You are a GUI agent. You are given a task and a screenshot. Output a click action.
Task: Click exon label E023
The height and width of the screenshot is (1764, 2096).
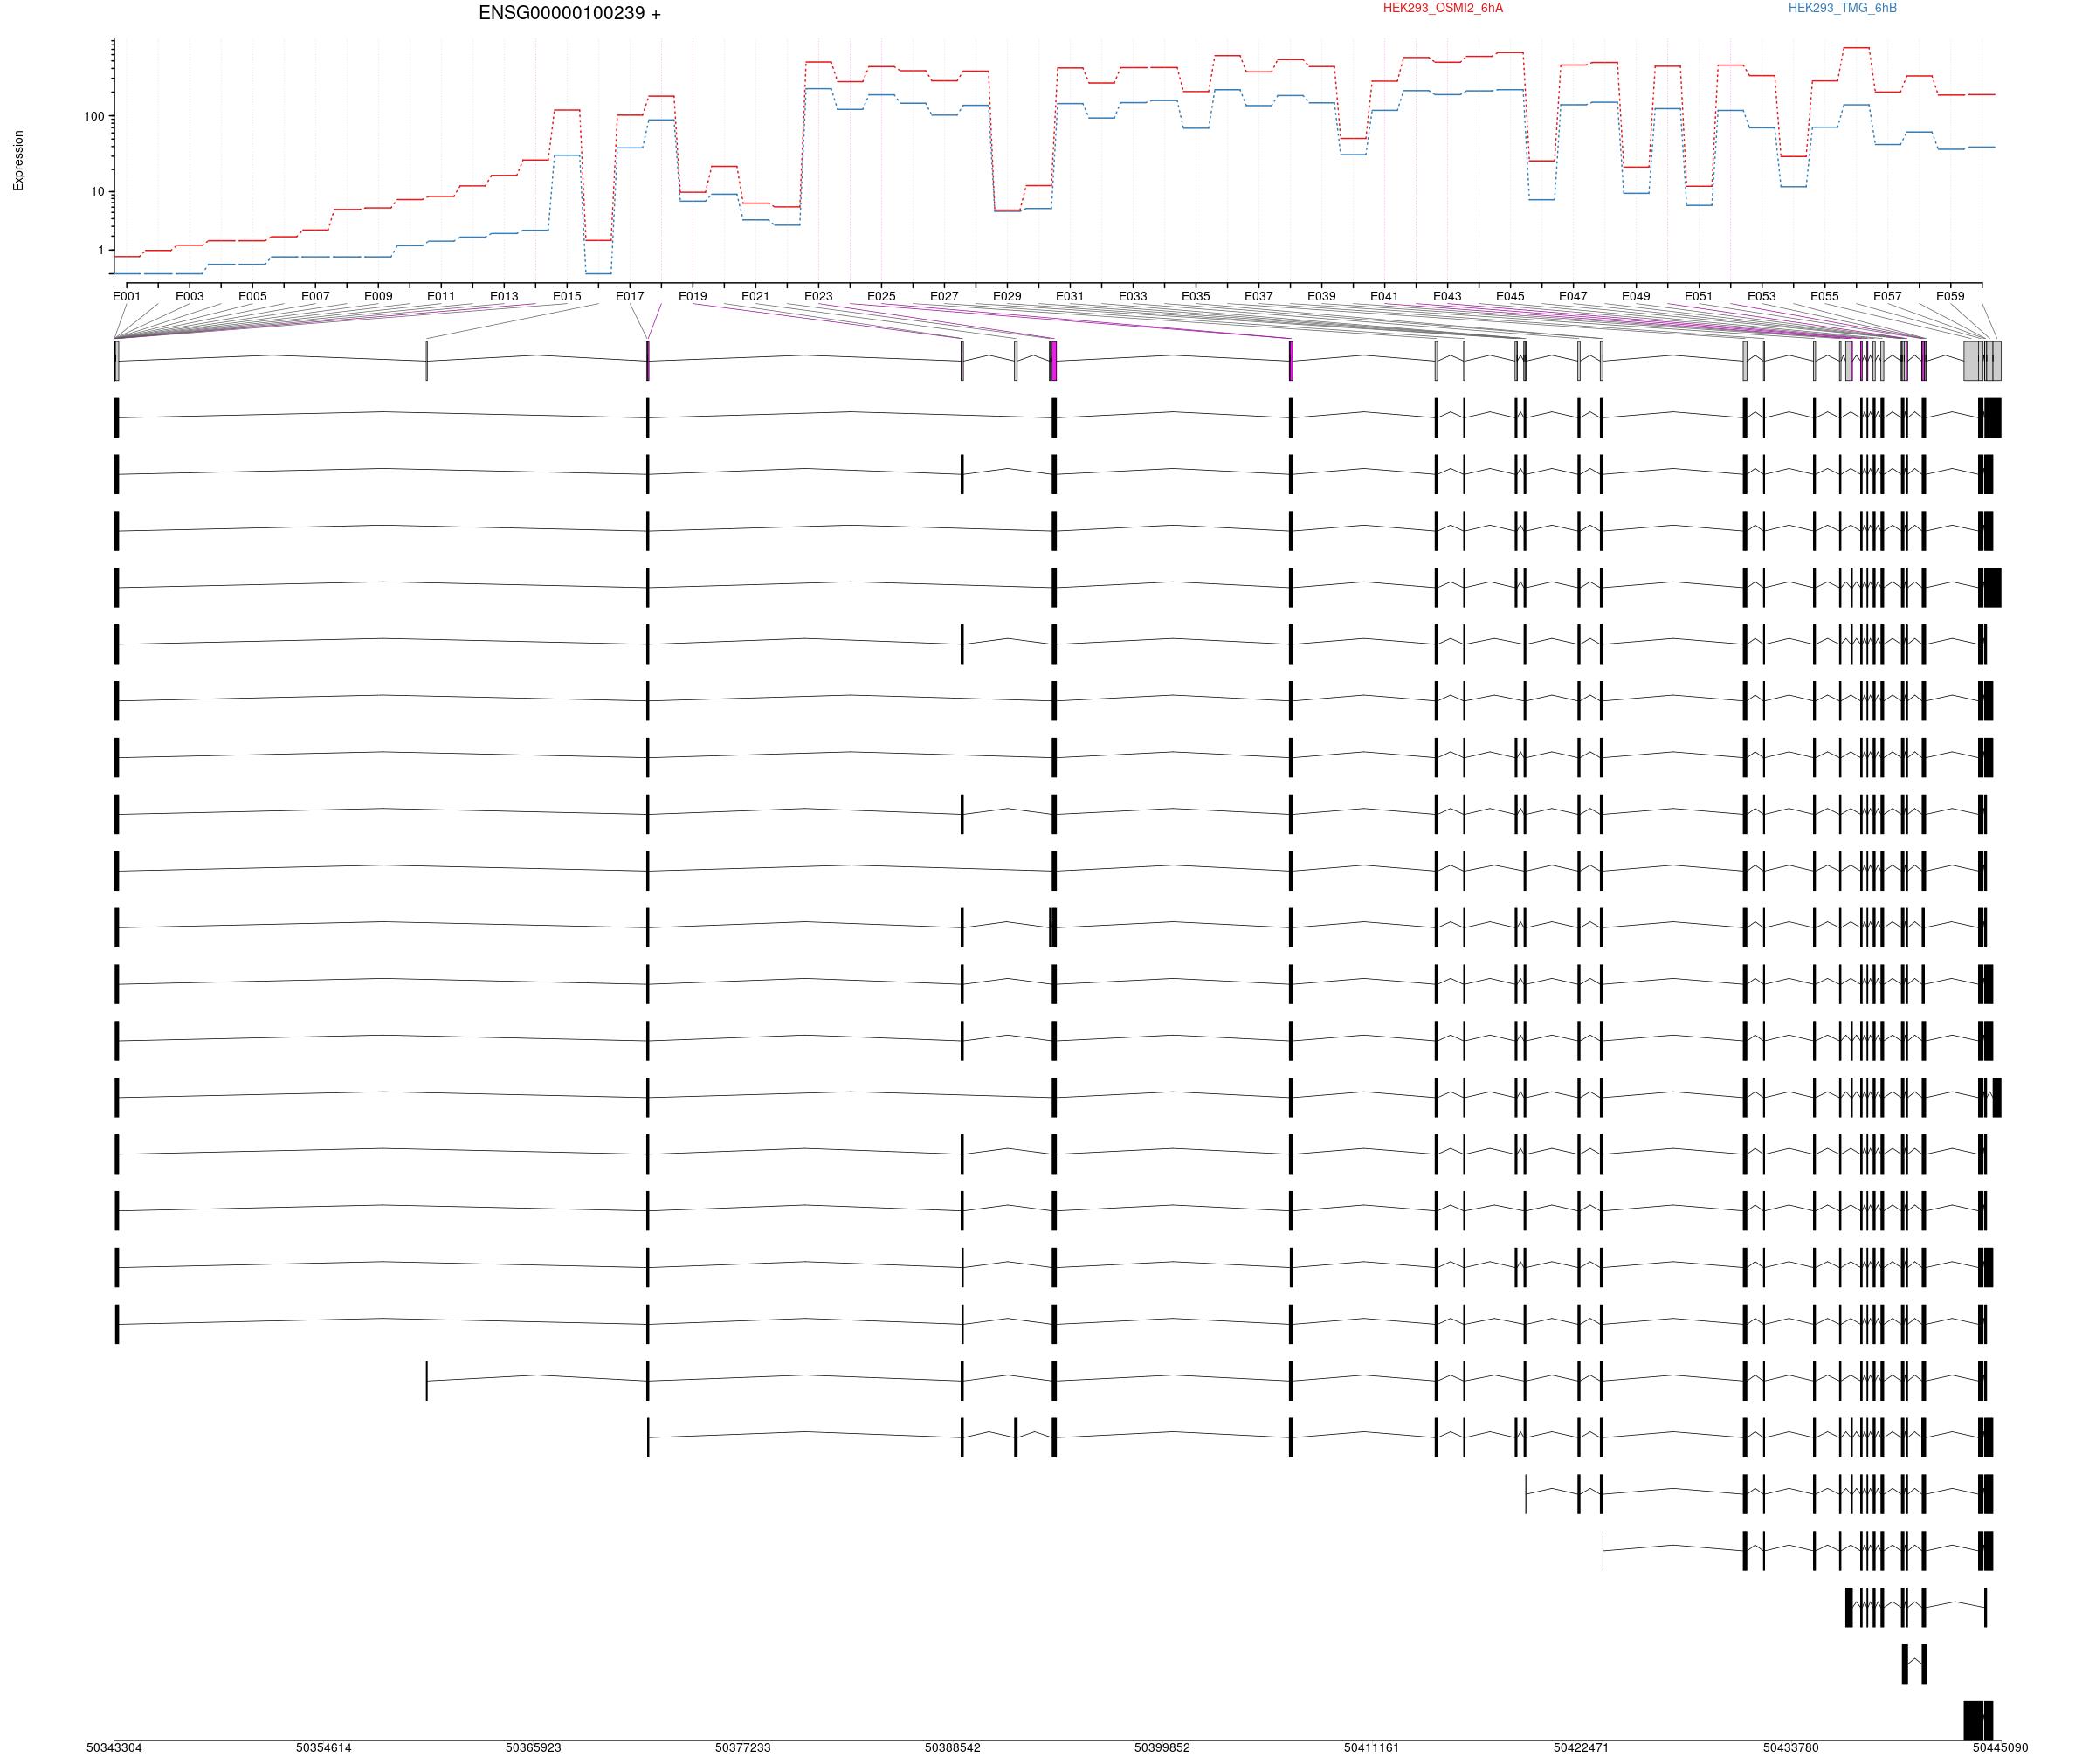click(x=818, y=296)
